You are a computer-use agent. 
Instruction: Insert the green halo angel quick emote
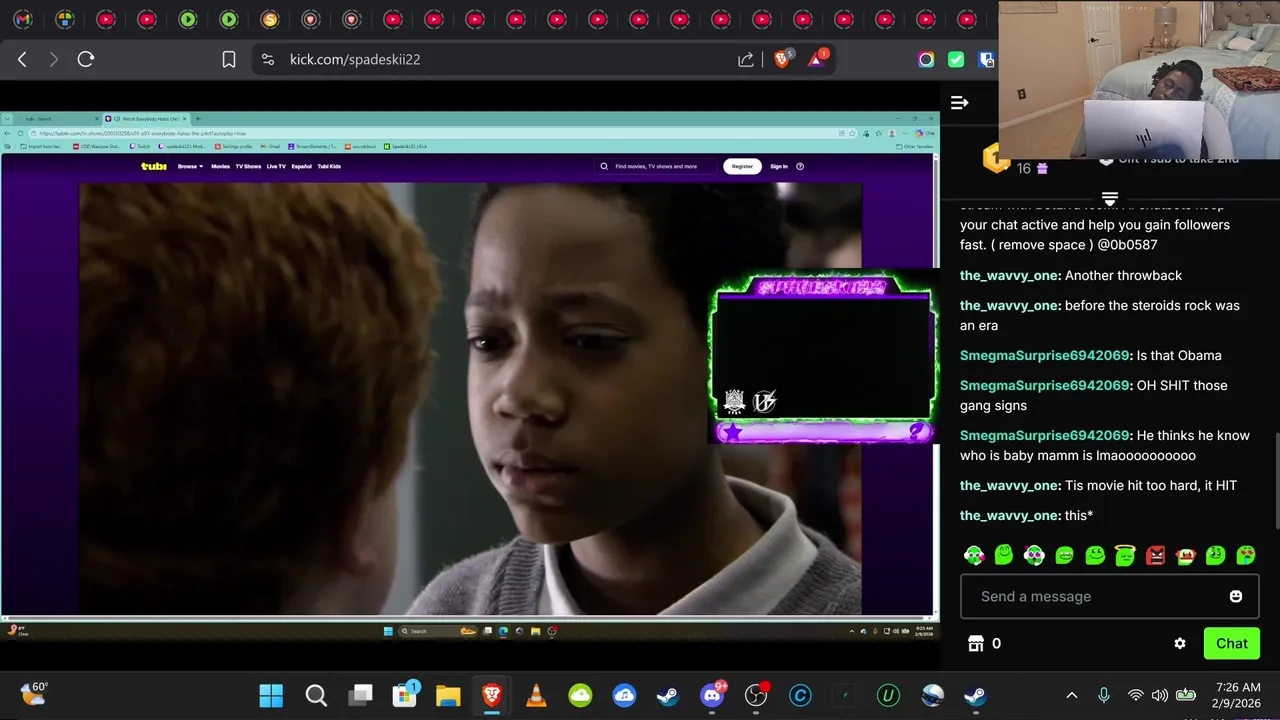1125,555
